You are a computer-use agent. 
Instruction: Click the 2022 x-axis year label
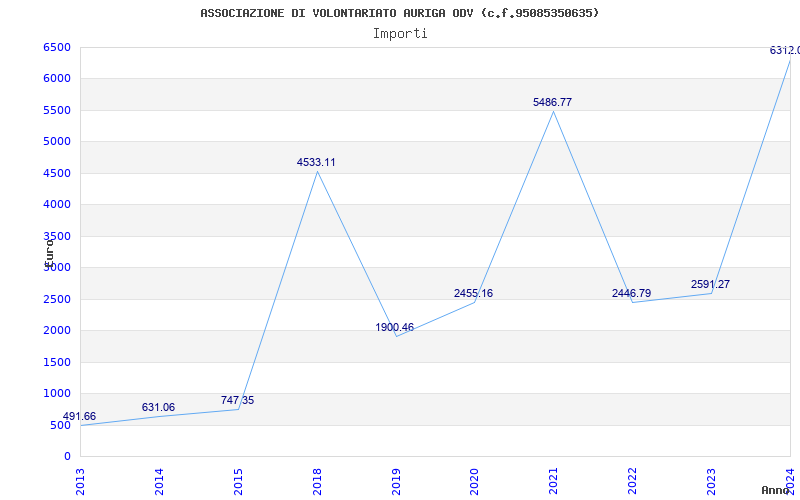[632, 482]
